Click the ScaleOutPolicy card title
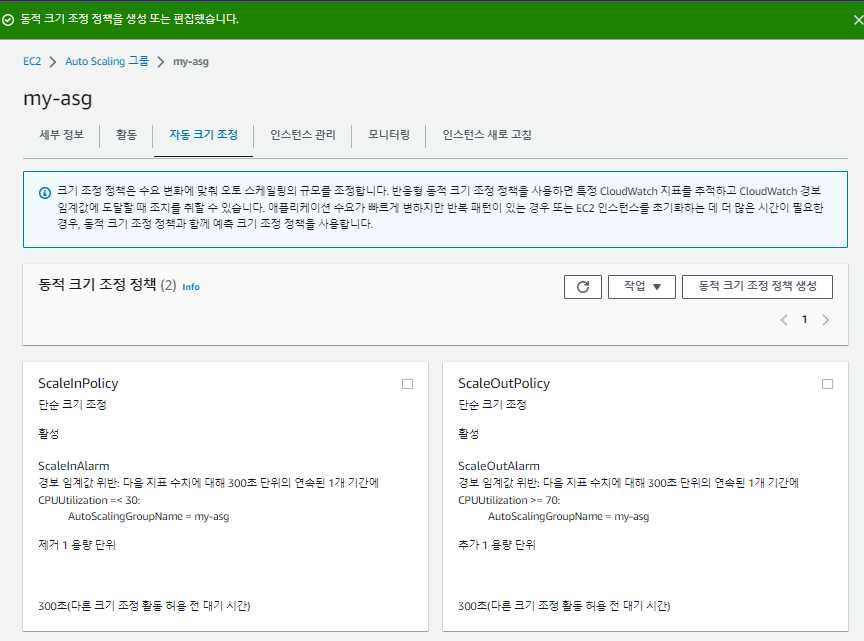 (504, 383)
